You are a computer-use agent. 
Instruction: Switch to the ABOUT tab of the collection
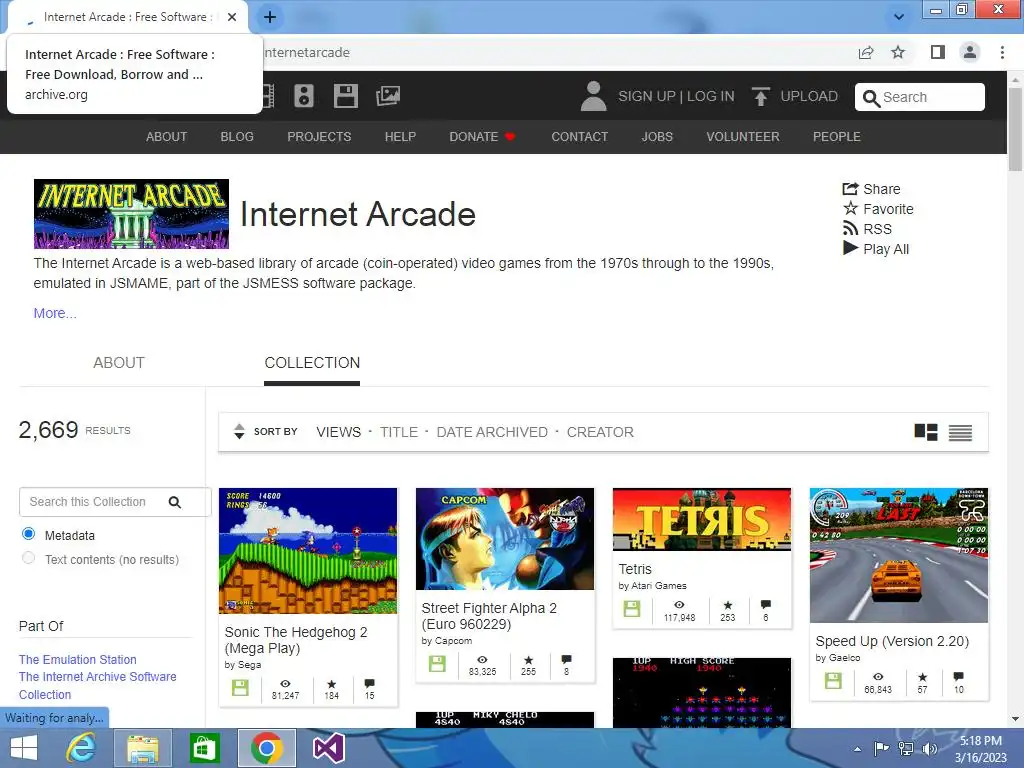coord(119,362)
